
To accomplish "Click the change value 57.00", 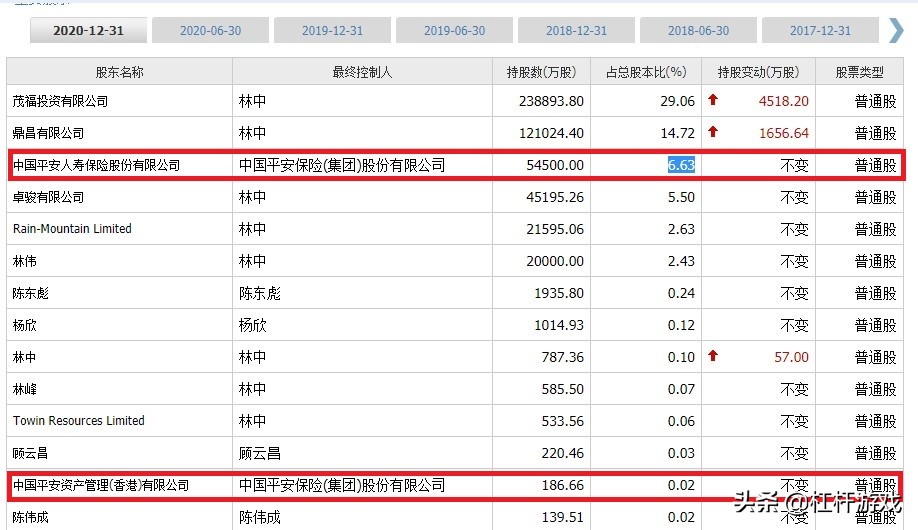I will tap(791, 357).
